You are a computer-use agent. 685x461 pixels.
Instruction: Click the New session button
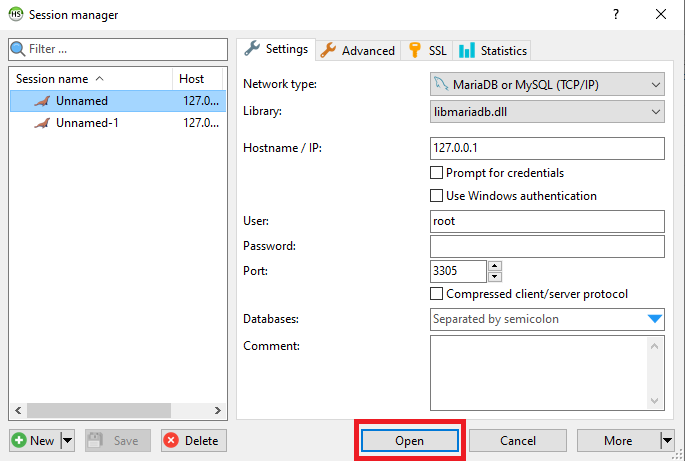pos(35,440)
